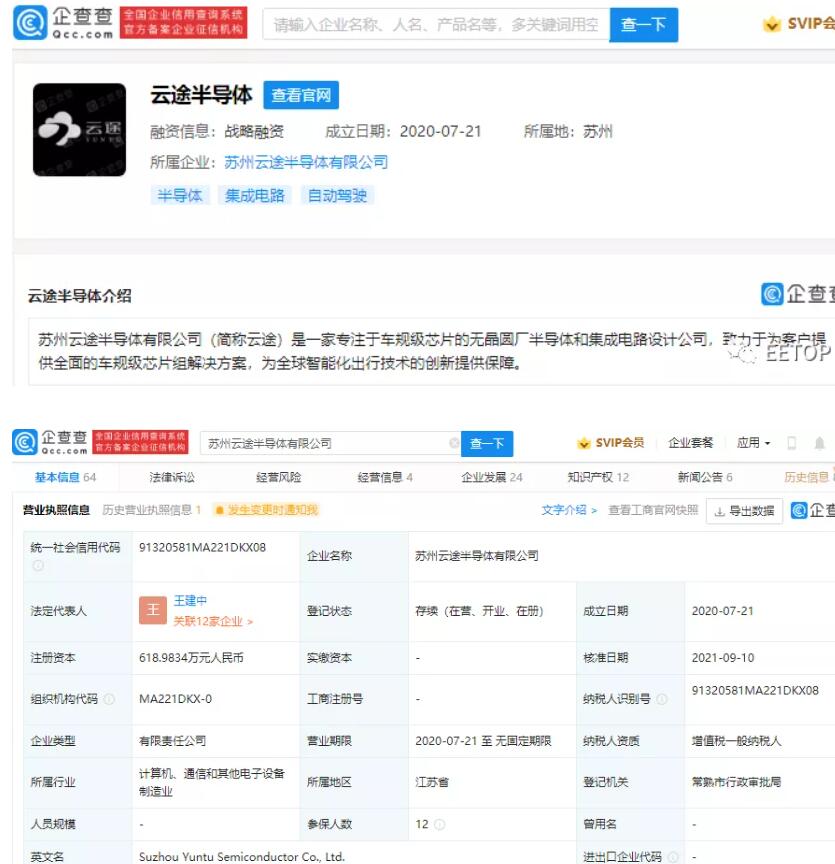Clear the lower search field with the X icon
The height and width of the screenshot is (864, 835).
454,443
